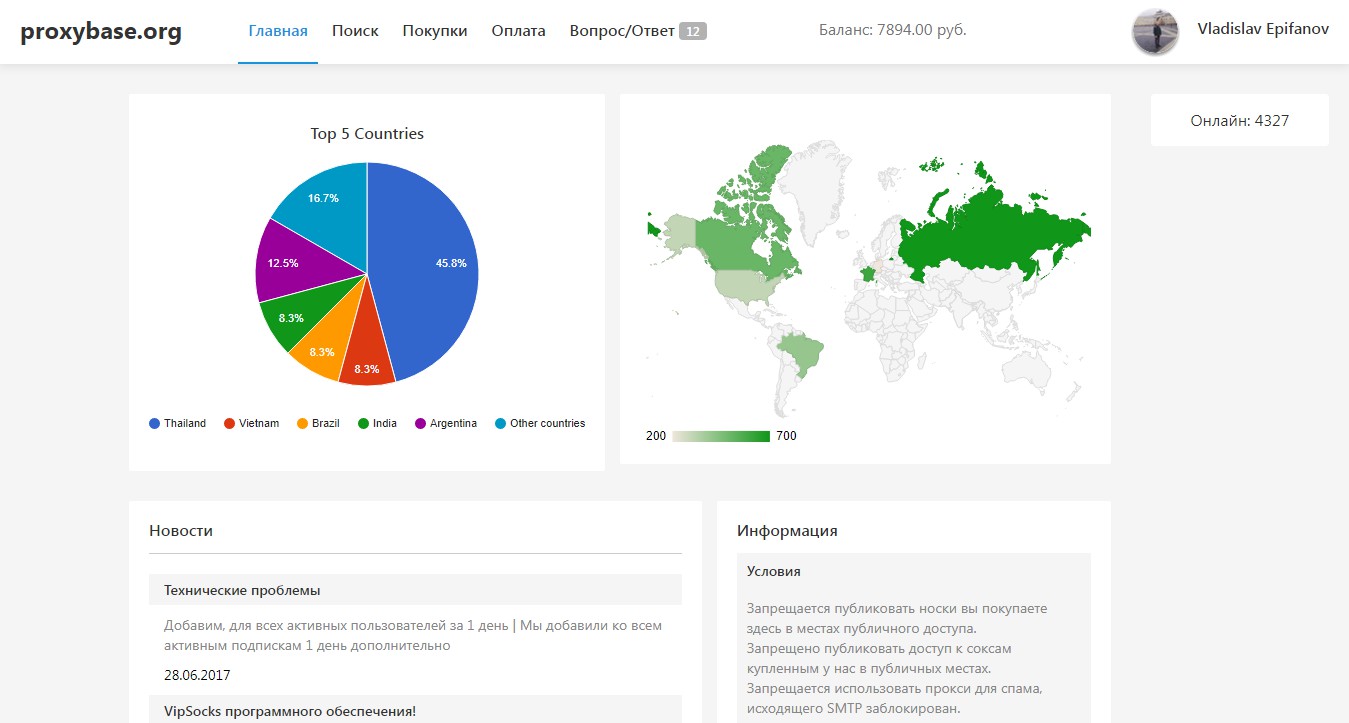The width and height of the screenshot is (1349, 723).
Task: Click the Информация section heading
Action: (x=787, y=531)
